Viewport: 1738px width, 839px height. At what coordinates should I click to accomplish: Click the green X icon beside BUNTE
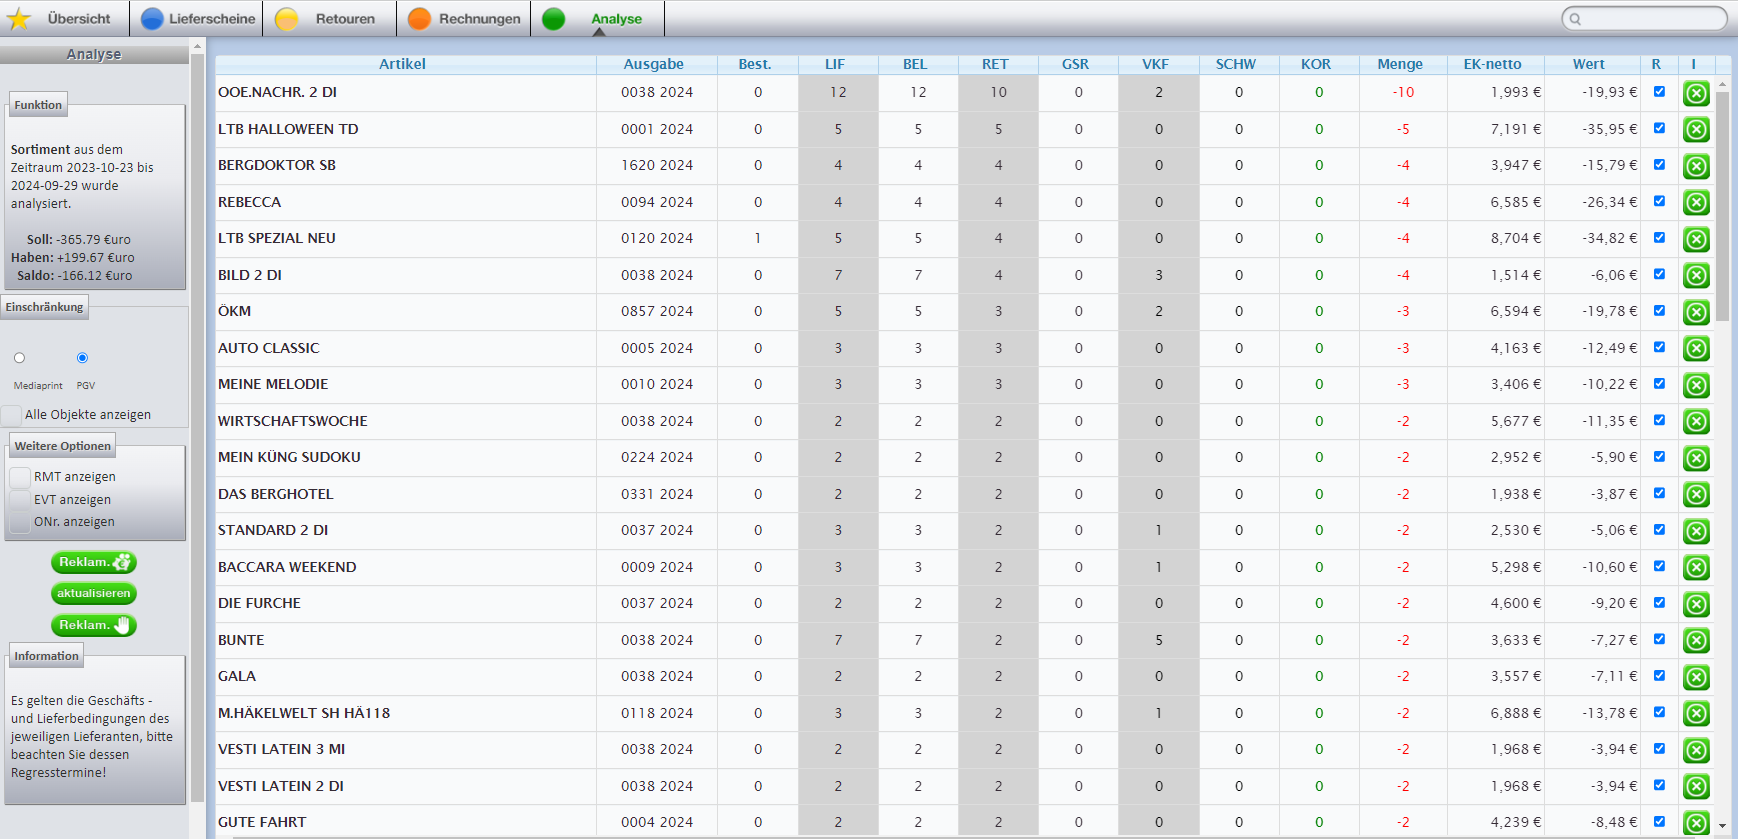coord(1696,641)
